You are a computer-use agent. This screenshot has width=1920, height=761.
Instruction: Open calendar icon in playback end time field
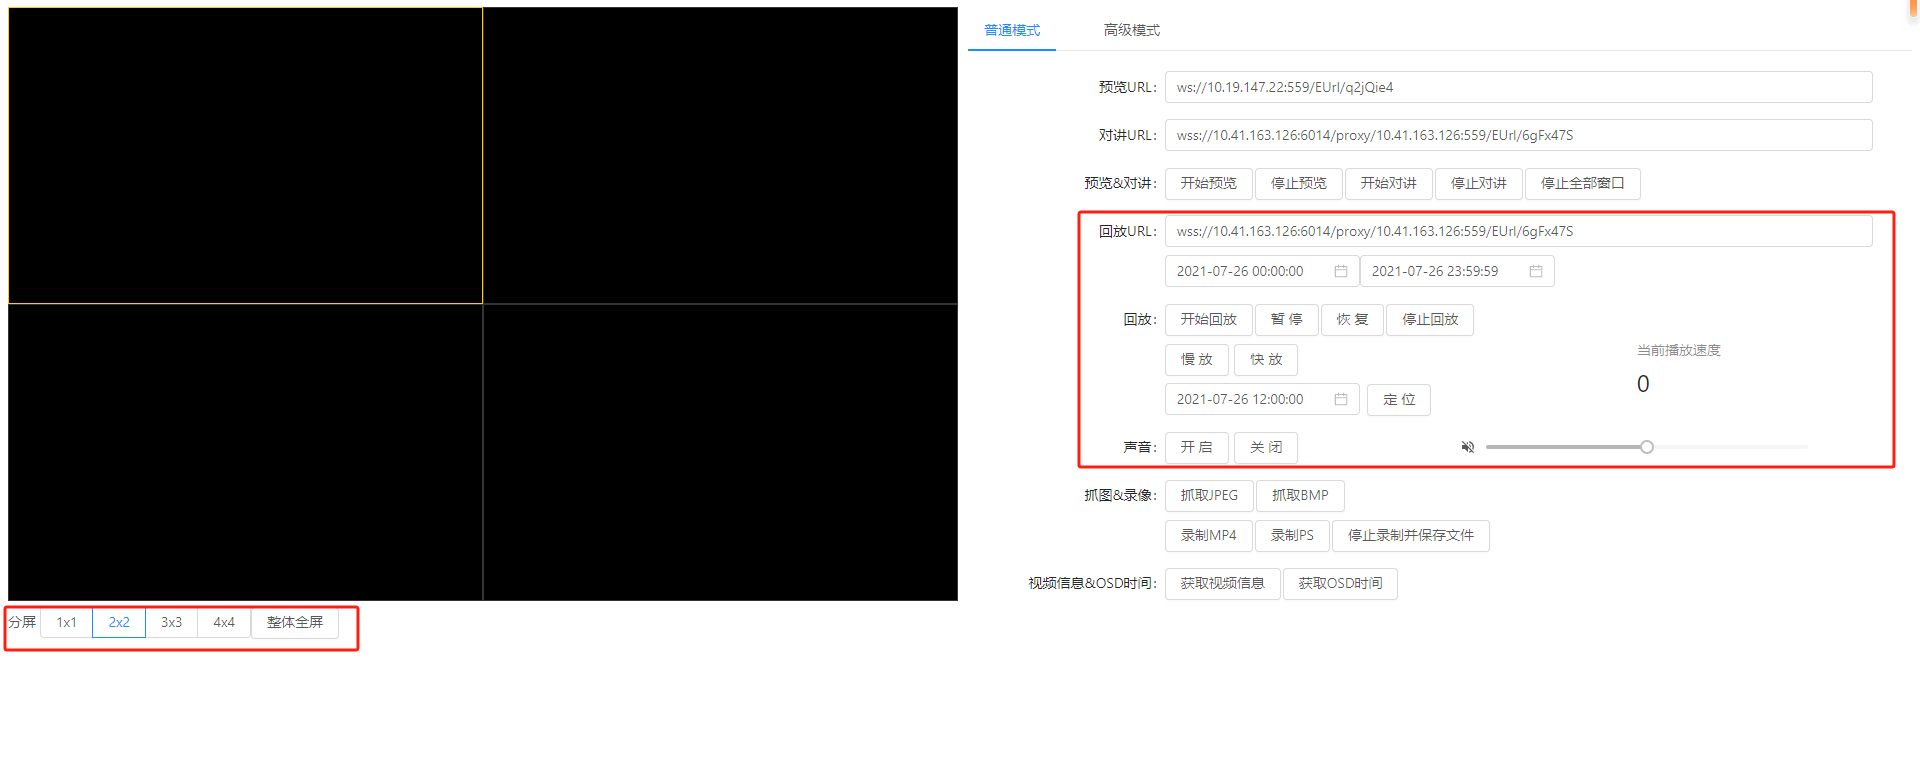(x=1536, y=271)
